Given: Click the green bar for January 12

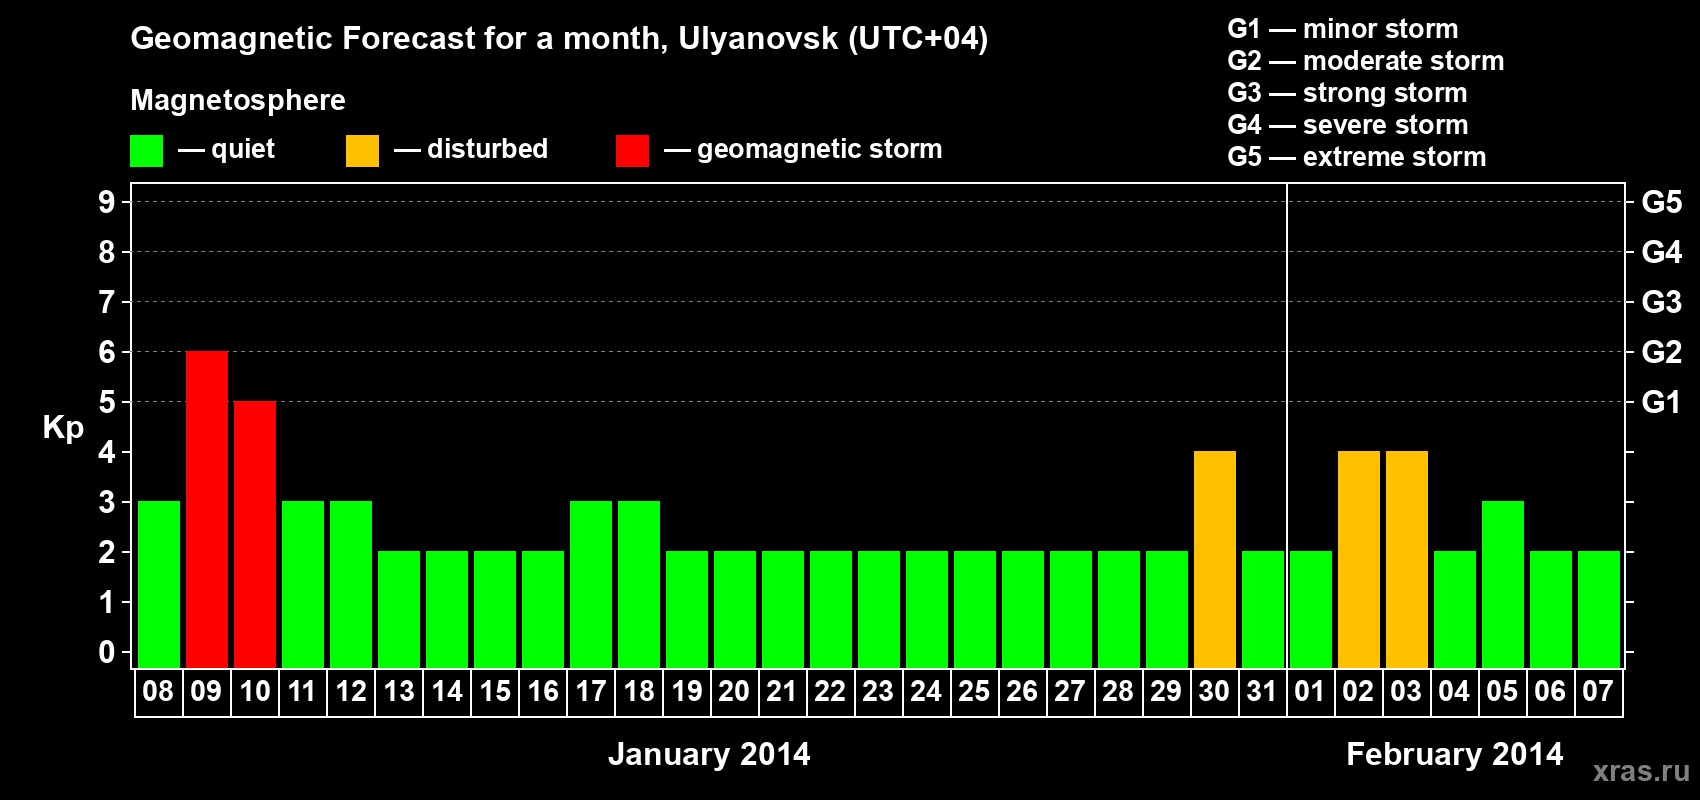Looking at the screenshot, I should click(x=351, y=584).
